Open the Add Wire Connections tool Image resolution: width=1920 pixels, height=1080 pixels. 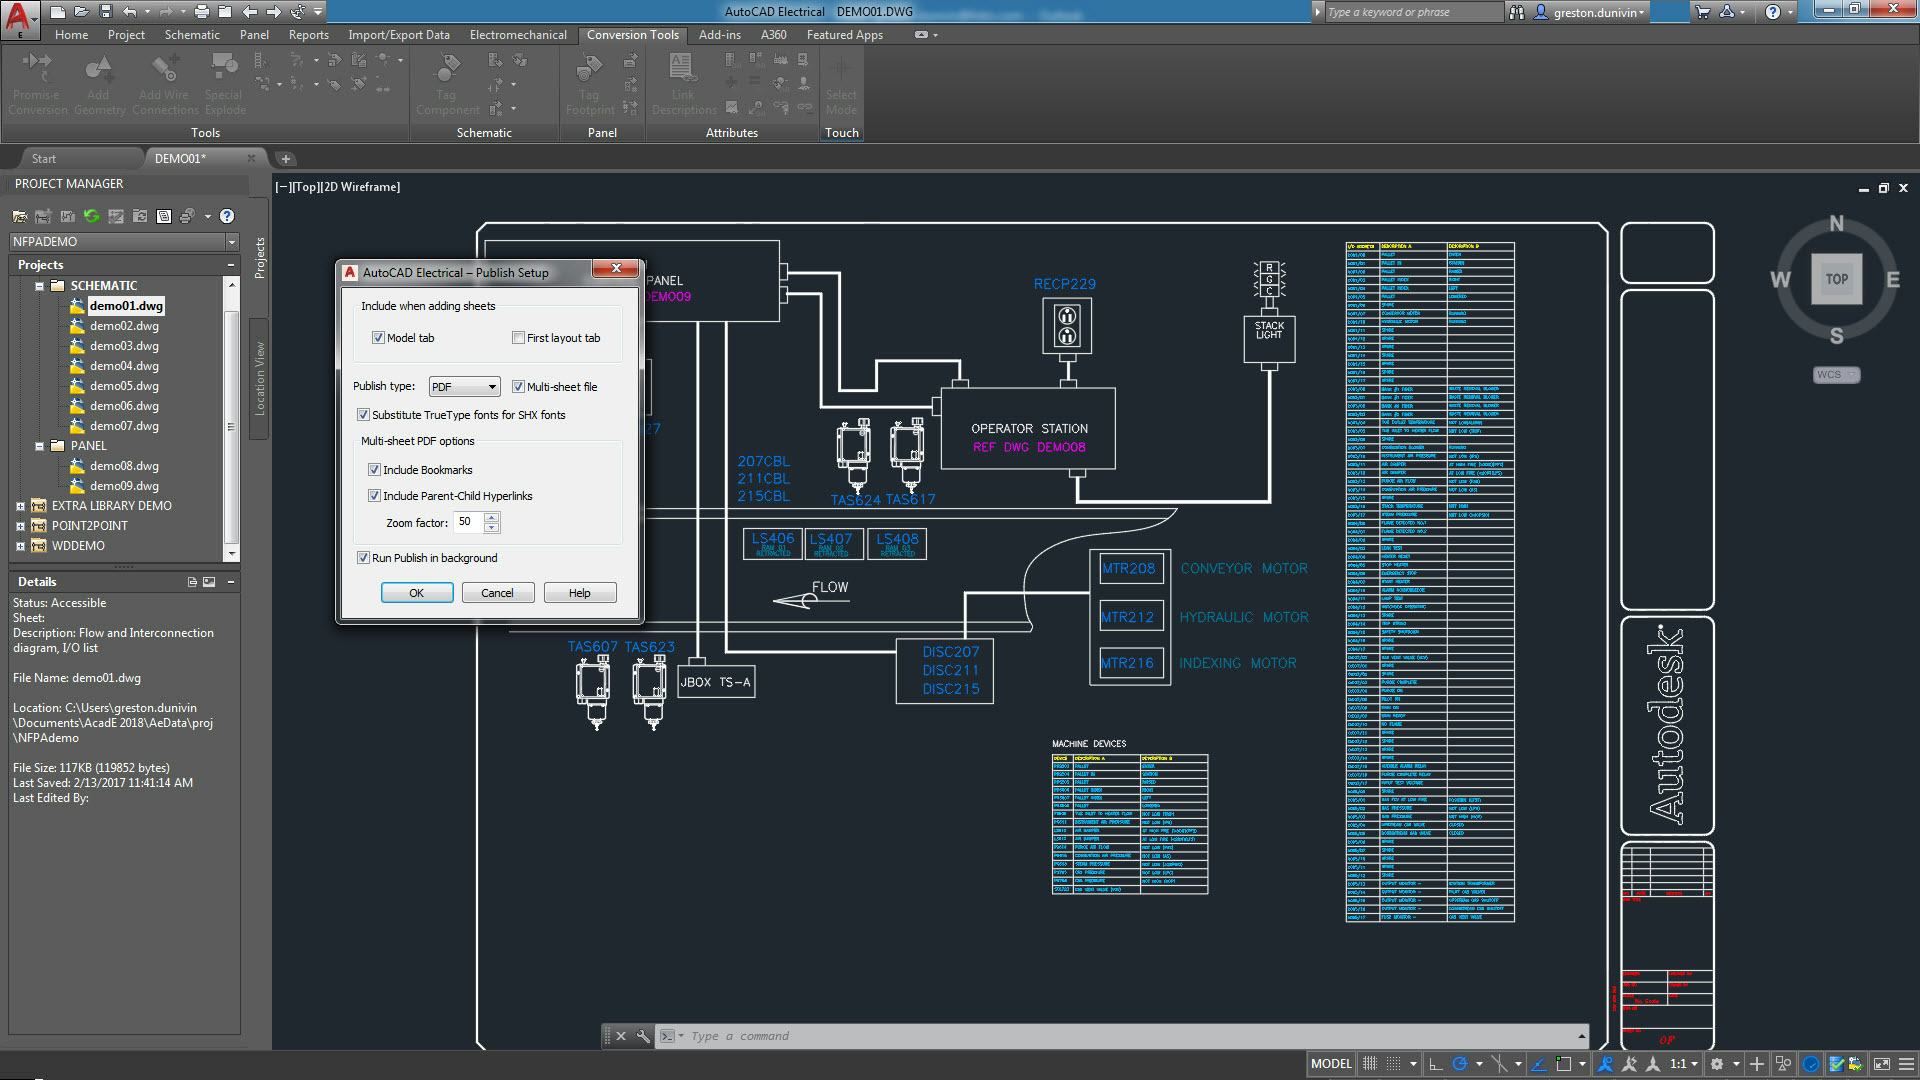165,85
